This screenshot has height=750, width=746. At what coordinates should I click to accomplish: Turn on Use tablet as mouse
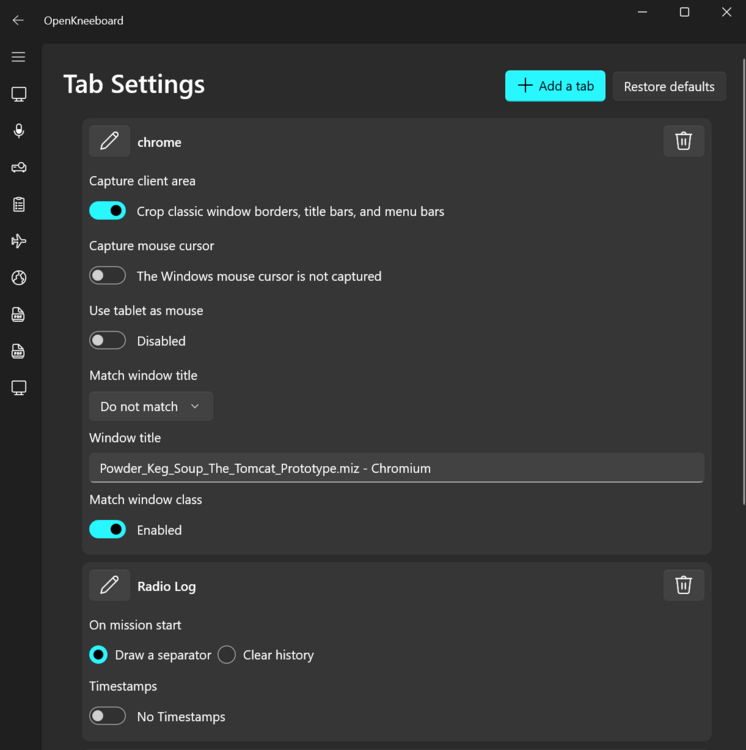[x=108, y=340]
